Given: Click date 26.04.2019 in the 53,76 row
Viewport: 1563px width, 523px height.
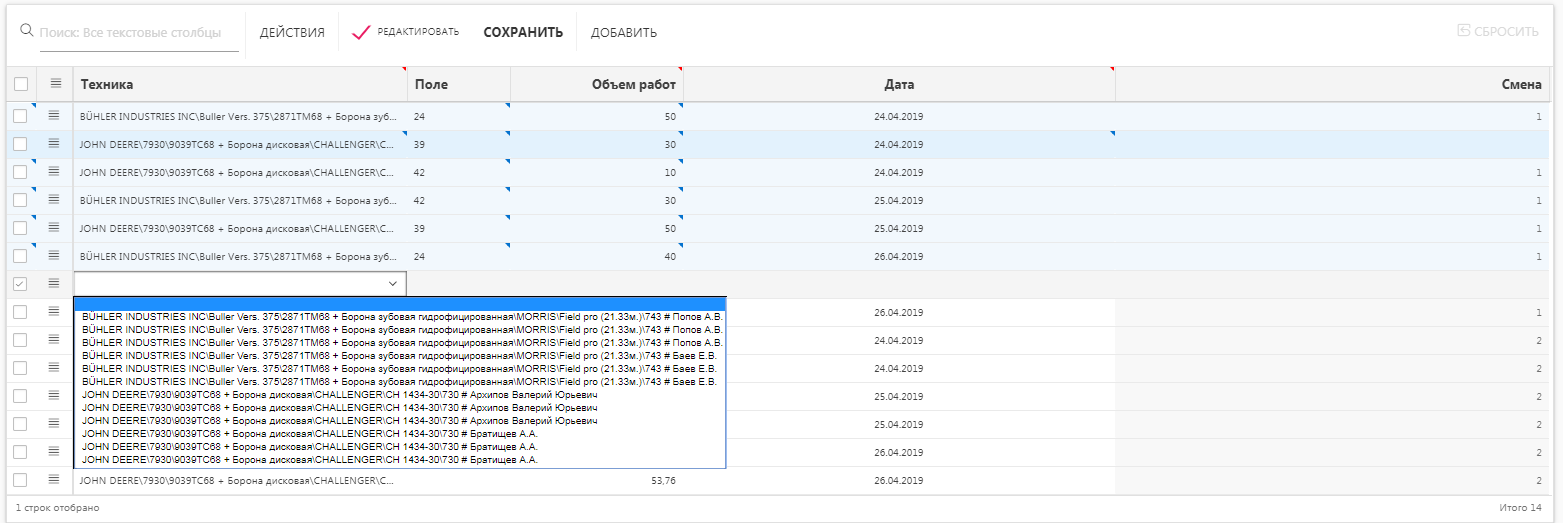Looking at the screenshot, I should point(898,480).
